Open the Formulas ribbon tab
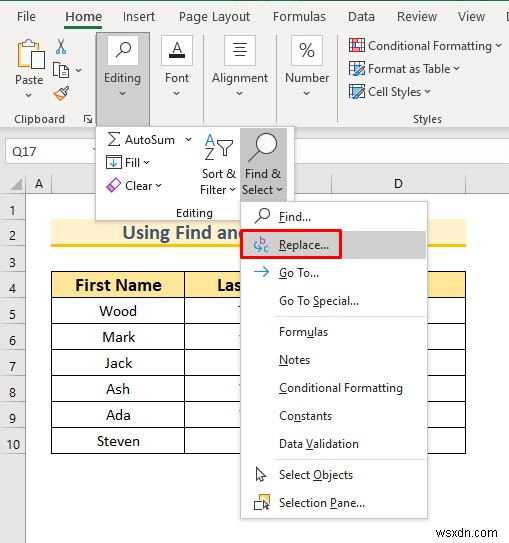This screenshot has height=543, width=509. (299, 17)
